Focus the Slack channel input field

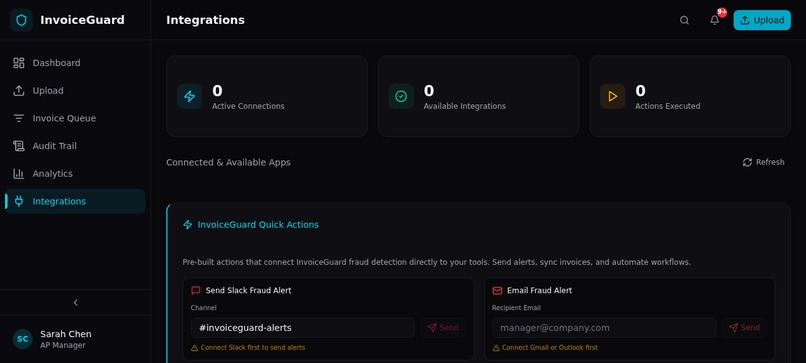[303, 328]
